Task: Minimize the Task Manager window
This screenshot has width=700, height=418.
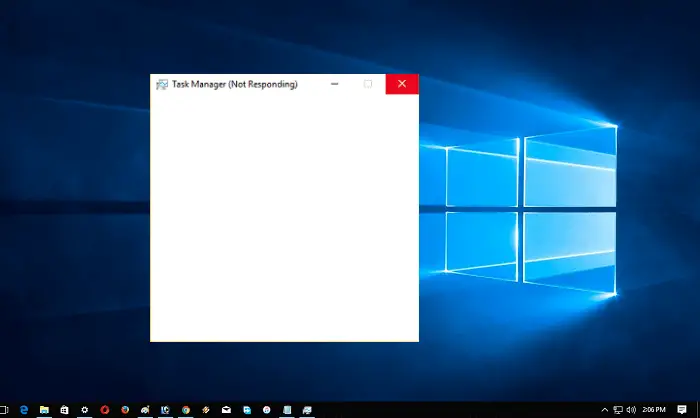Action: click(334, 84)
